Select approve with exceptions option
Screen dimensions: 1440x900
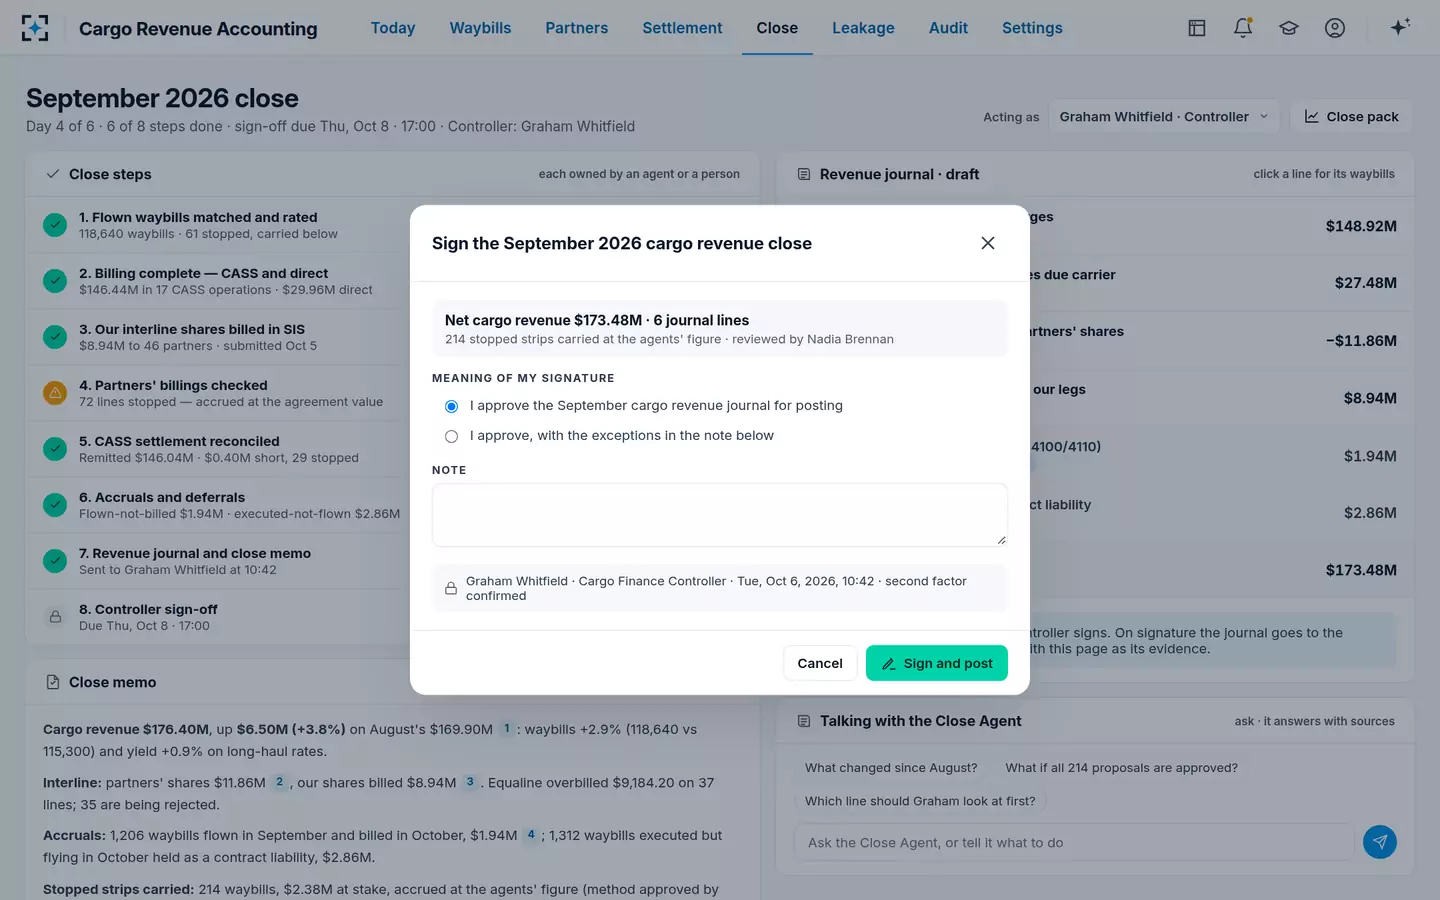451,436
